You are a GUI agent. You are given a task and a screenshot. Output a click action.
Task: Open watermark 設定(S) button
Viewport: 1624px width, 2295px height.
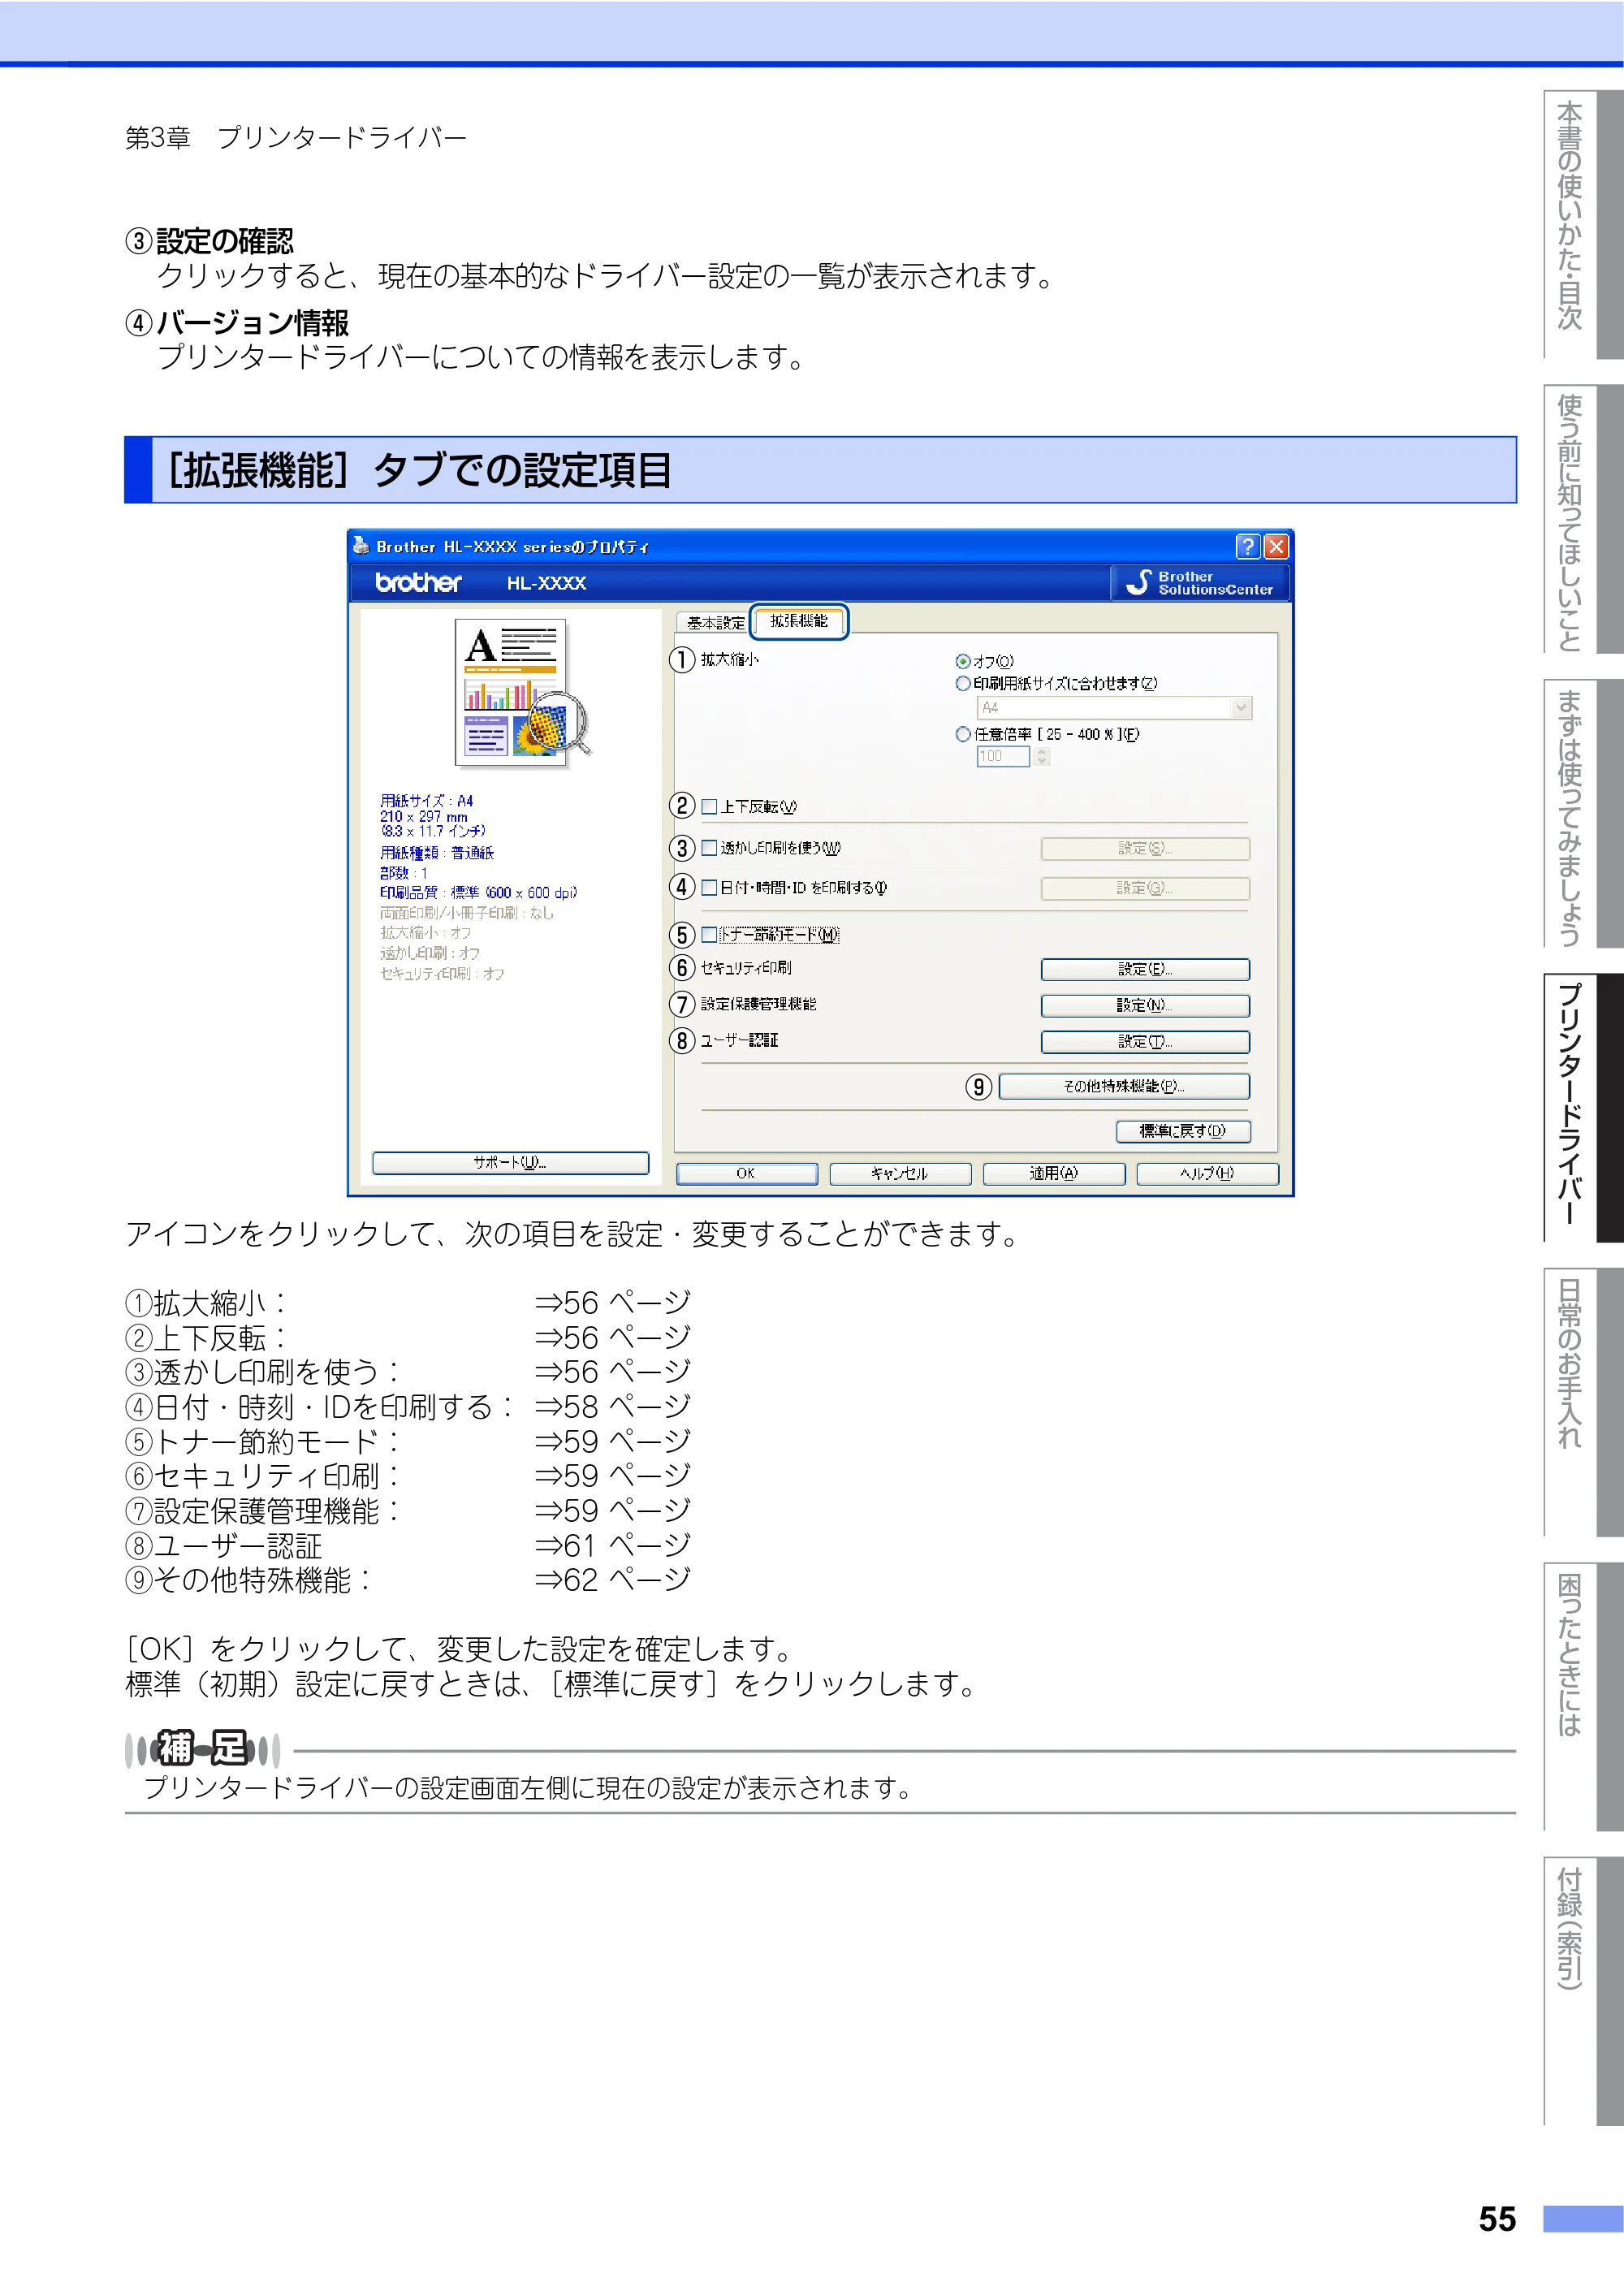[x=1145, y=849]
